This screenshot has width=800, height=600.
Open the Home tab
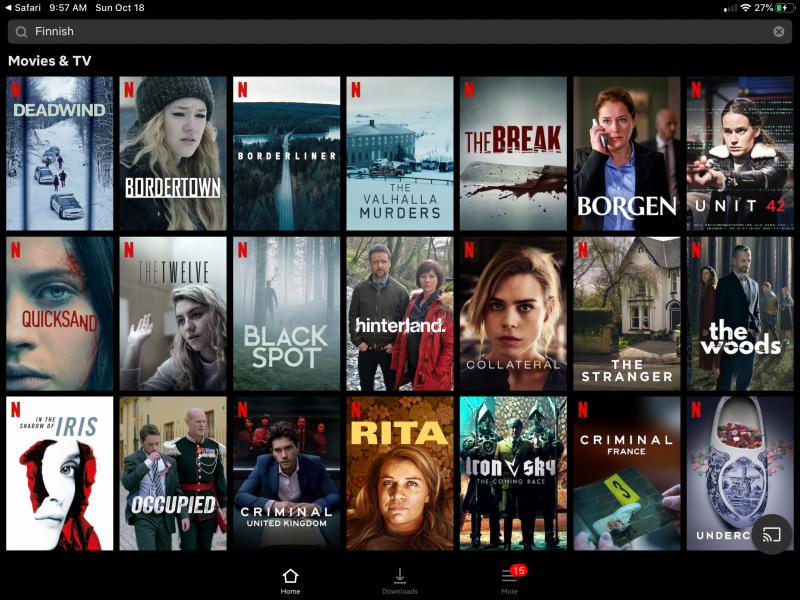pos(290,581)
